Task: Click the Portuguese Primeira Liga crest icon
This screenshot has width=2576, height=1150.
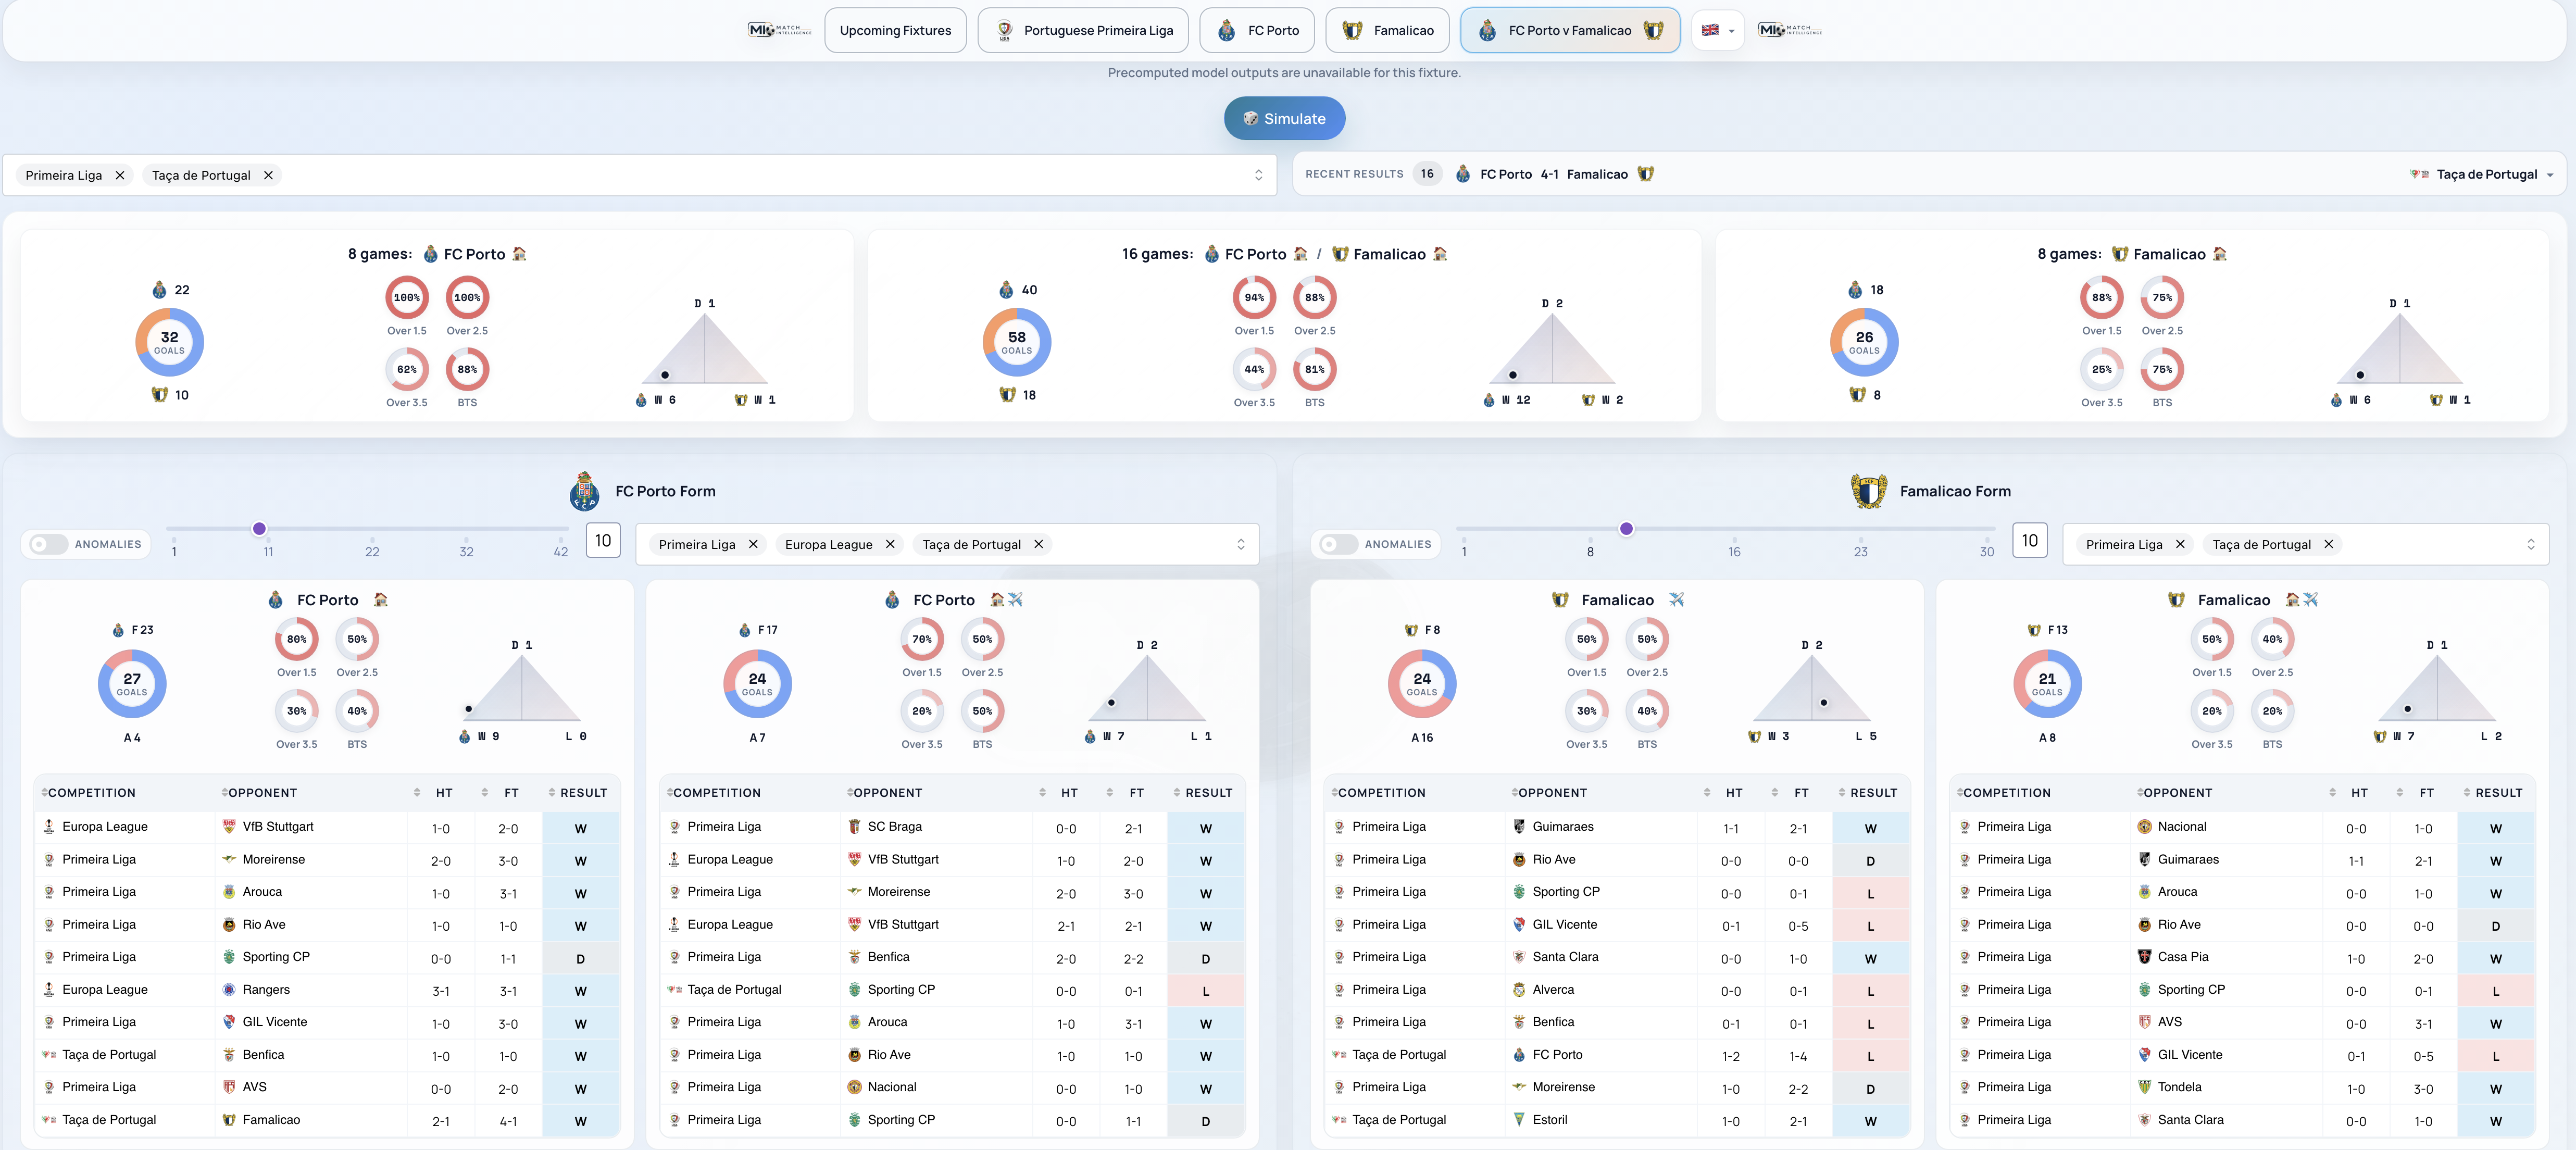Action: click(1005, 31)
